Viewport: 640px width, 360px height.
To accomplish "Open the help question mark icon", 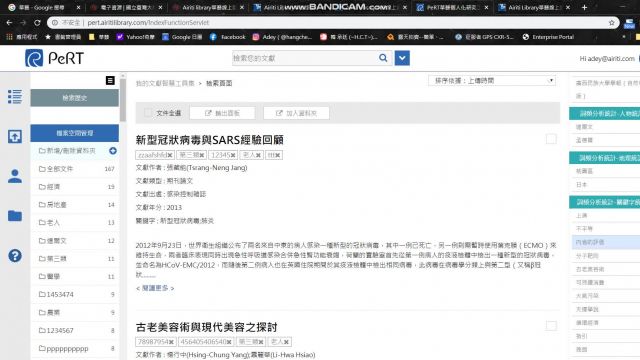I will pyautogui.click(x=15, y=256).
